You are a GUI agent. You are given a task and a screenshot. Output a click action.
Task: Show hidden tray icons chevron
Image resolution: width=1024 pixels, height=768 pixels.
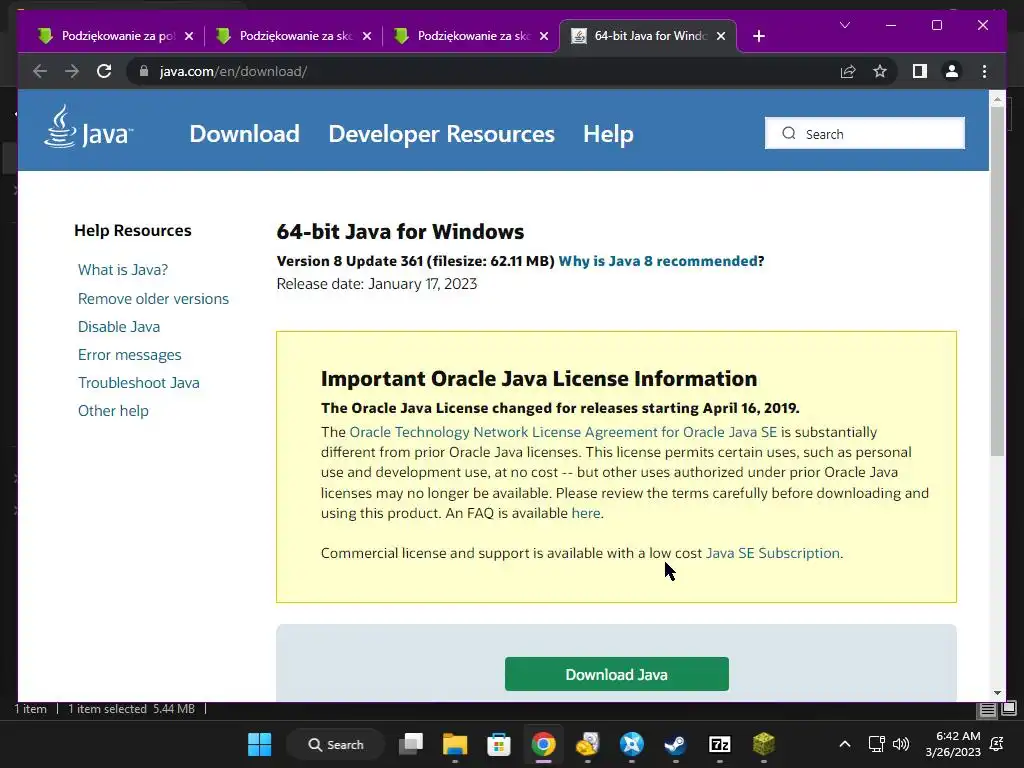click(x=844, y=744)
